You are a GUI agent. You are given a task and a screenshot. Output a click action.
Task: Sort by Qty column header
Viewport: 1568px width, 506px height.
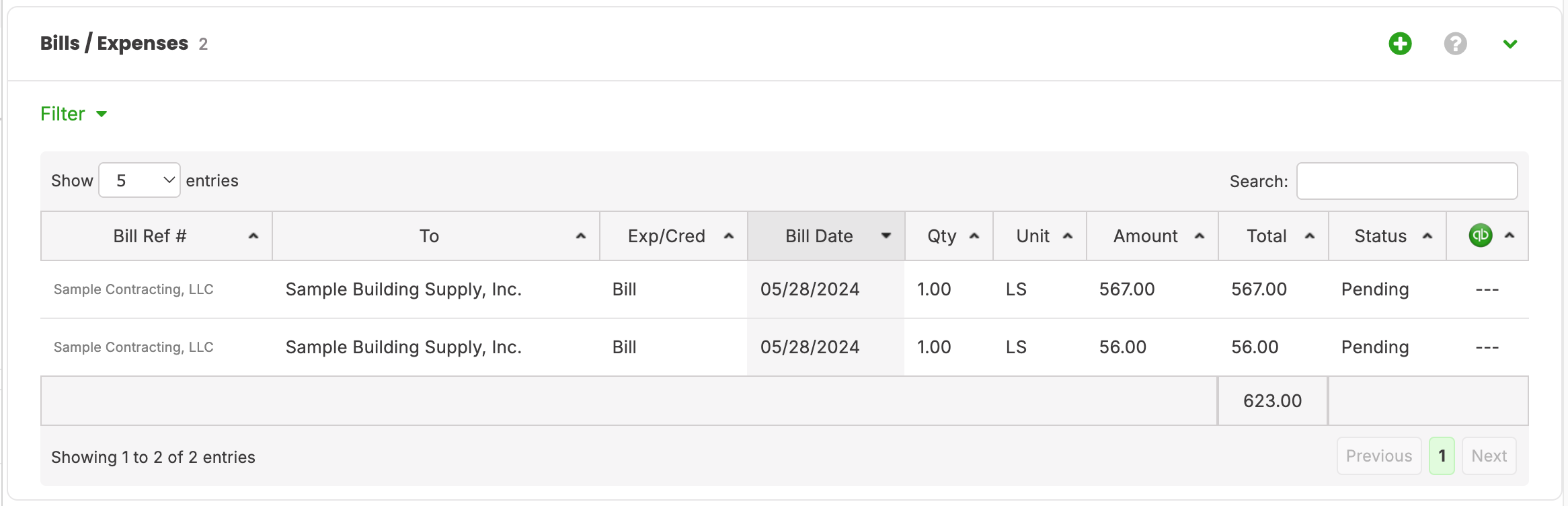click(949, 236)
